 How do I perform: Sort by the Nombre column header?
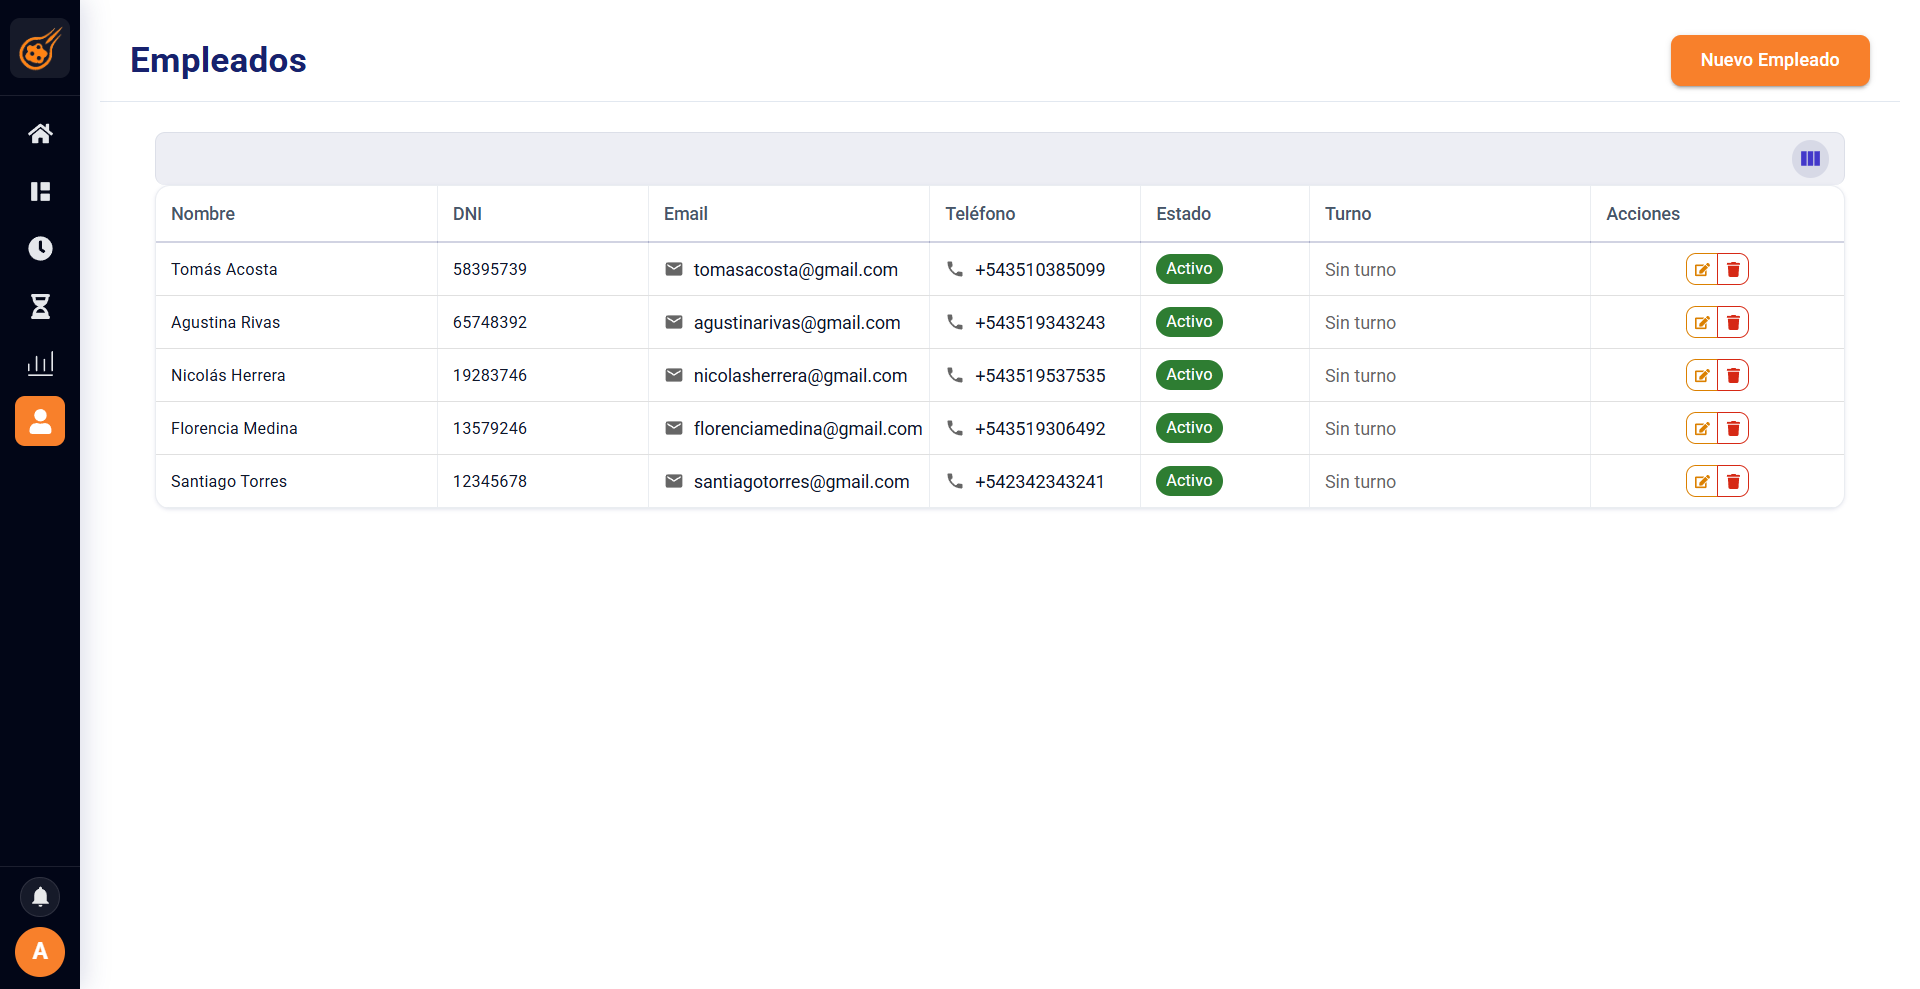coord(203,214)
